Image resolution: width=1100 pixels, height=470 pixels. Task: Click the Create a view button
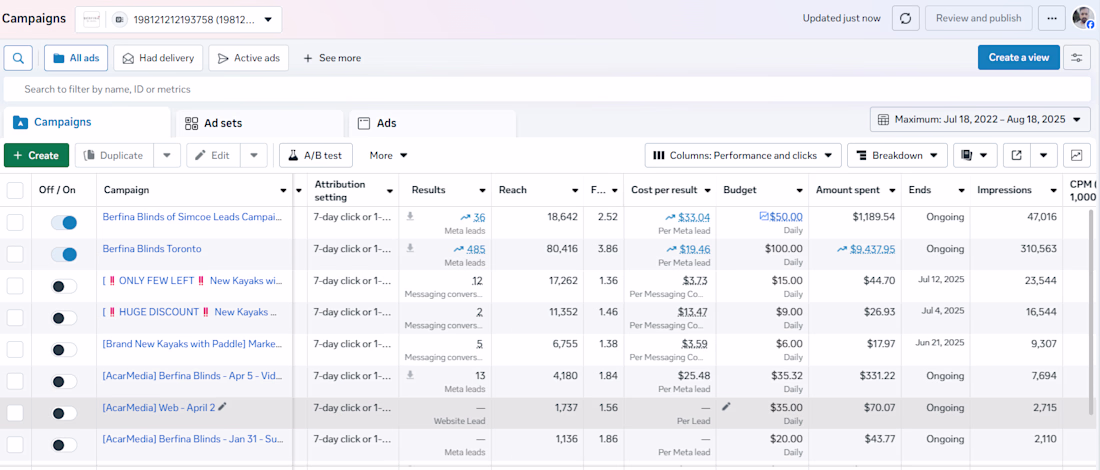[x=1019, y=58]
